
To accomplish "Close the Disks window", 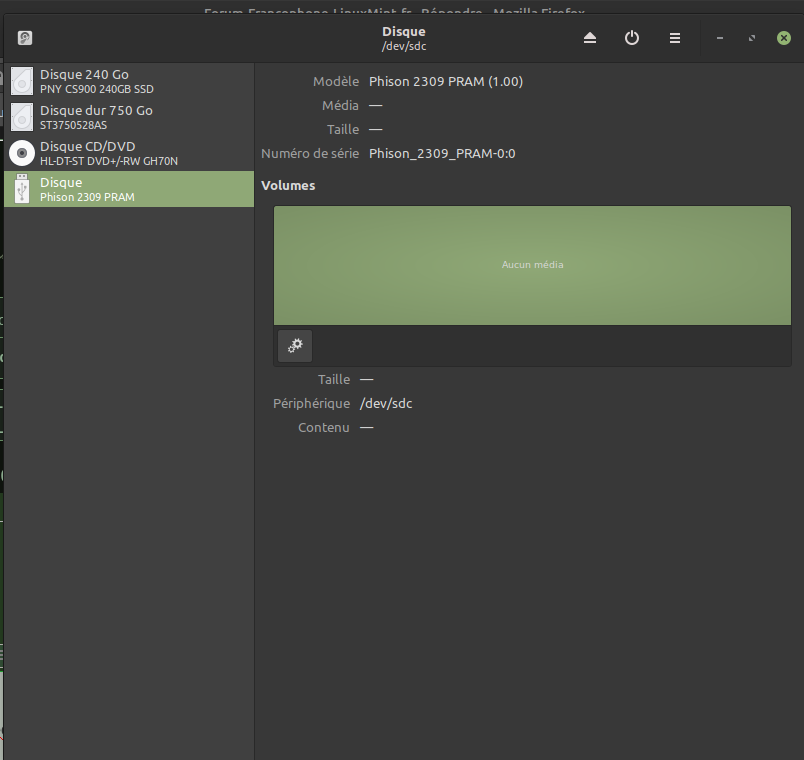I will (x=783, y=38).
